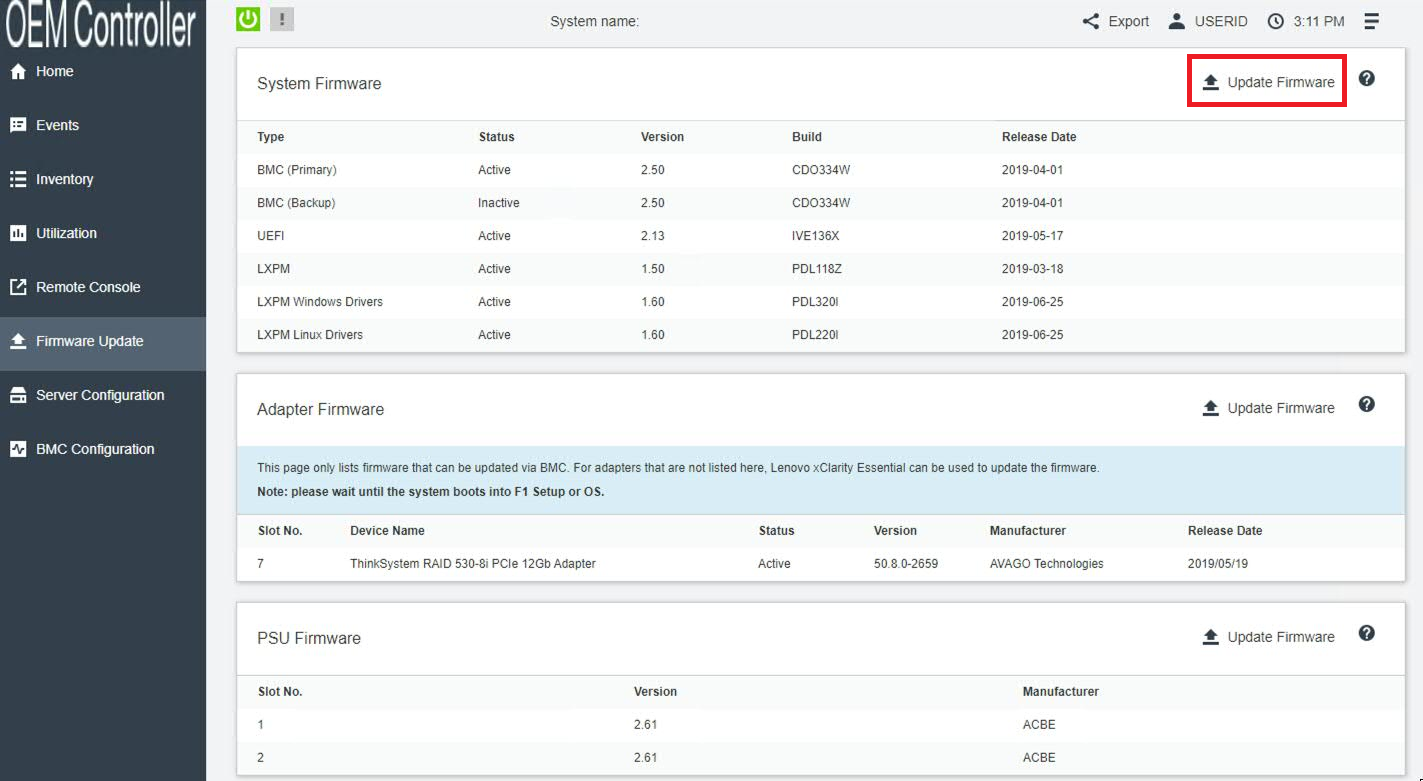Select the BMC (Primary) row
Viewport: 1423px width, 781px height.
[820, 170]
